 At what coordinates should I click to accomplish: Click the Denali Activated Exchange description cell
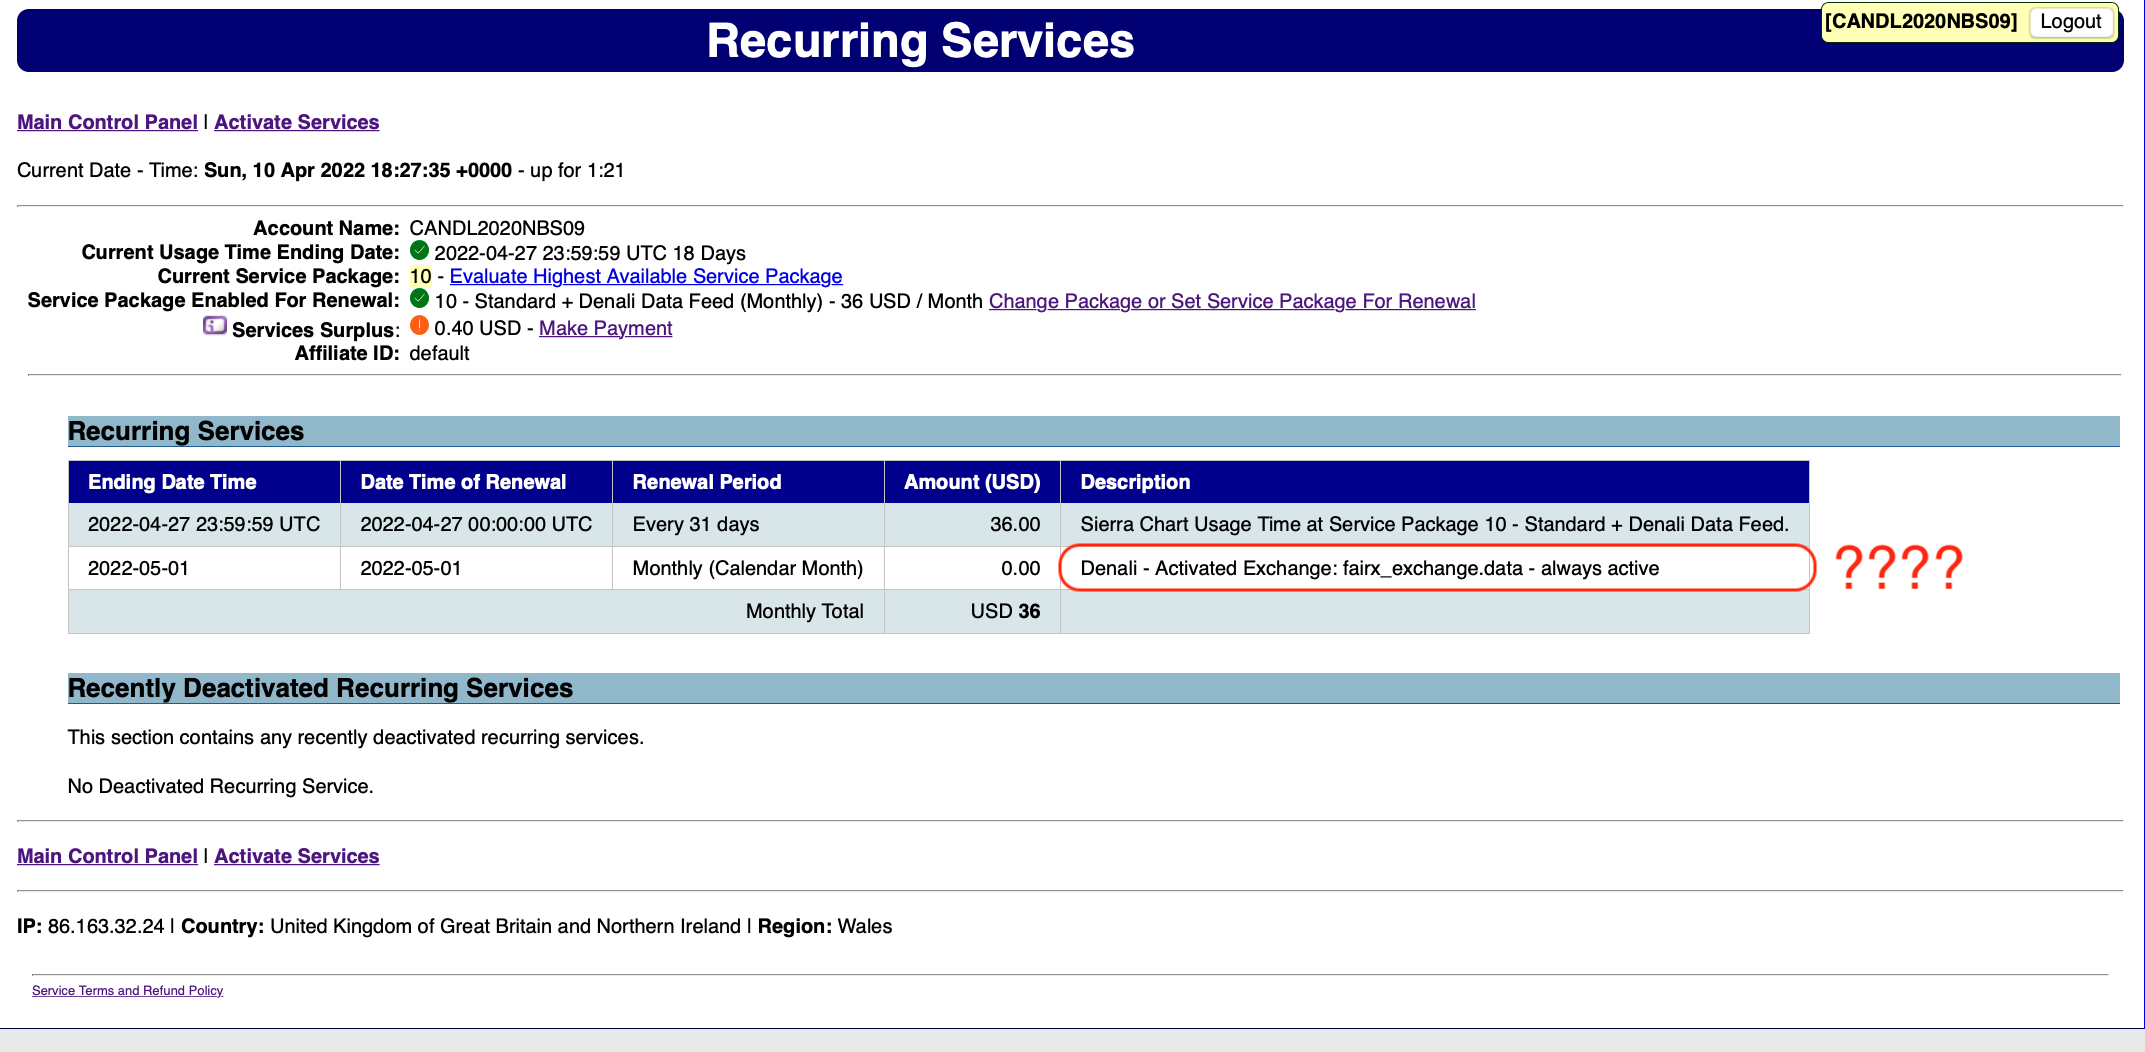pyautogui.click(x=1435, y=568)
